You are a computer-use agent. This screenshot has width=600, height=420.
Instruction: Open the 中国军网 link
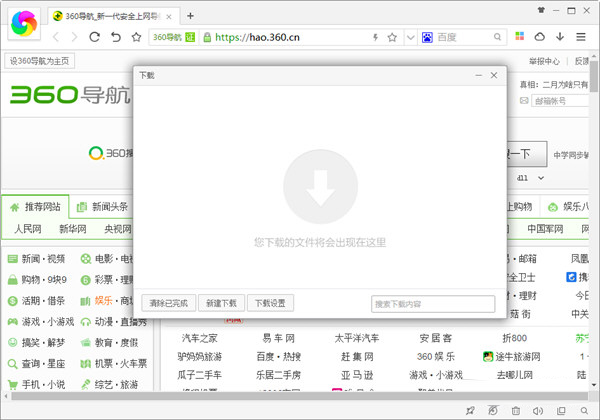tap(545, 229)
